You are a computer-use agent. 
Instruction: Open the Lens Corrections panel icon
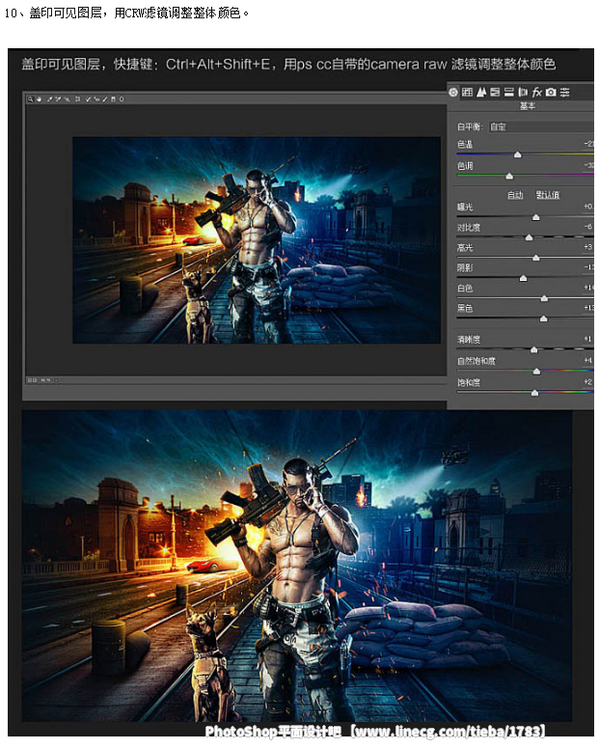pos(523,92)
